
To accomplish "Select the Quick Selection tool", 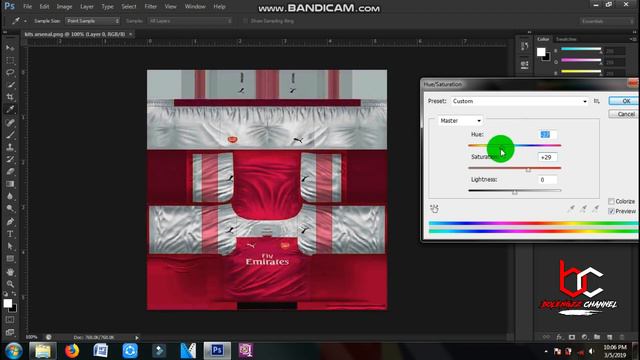I will [x=10, y=85].
